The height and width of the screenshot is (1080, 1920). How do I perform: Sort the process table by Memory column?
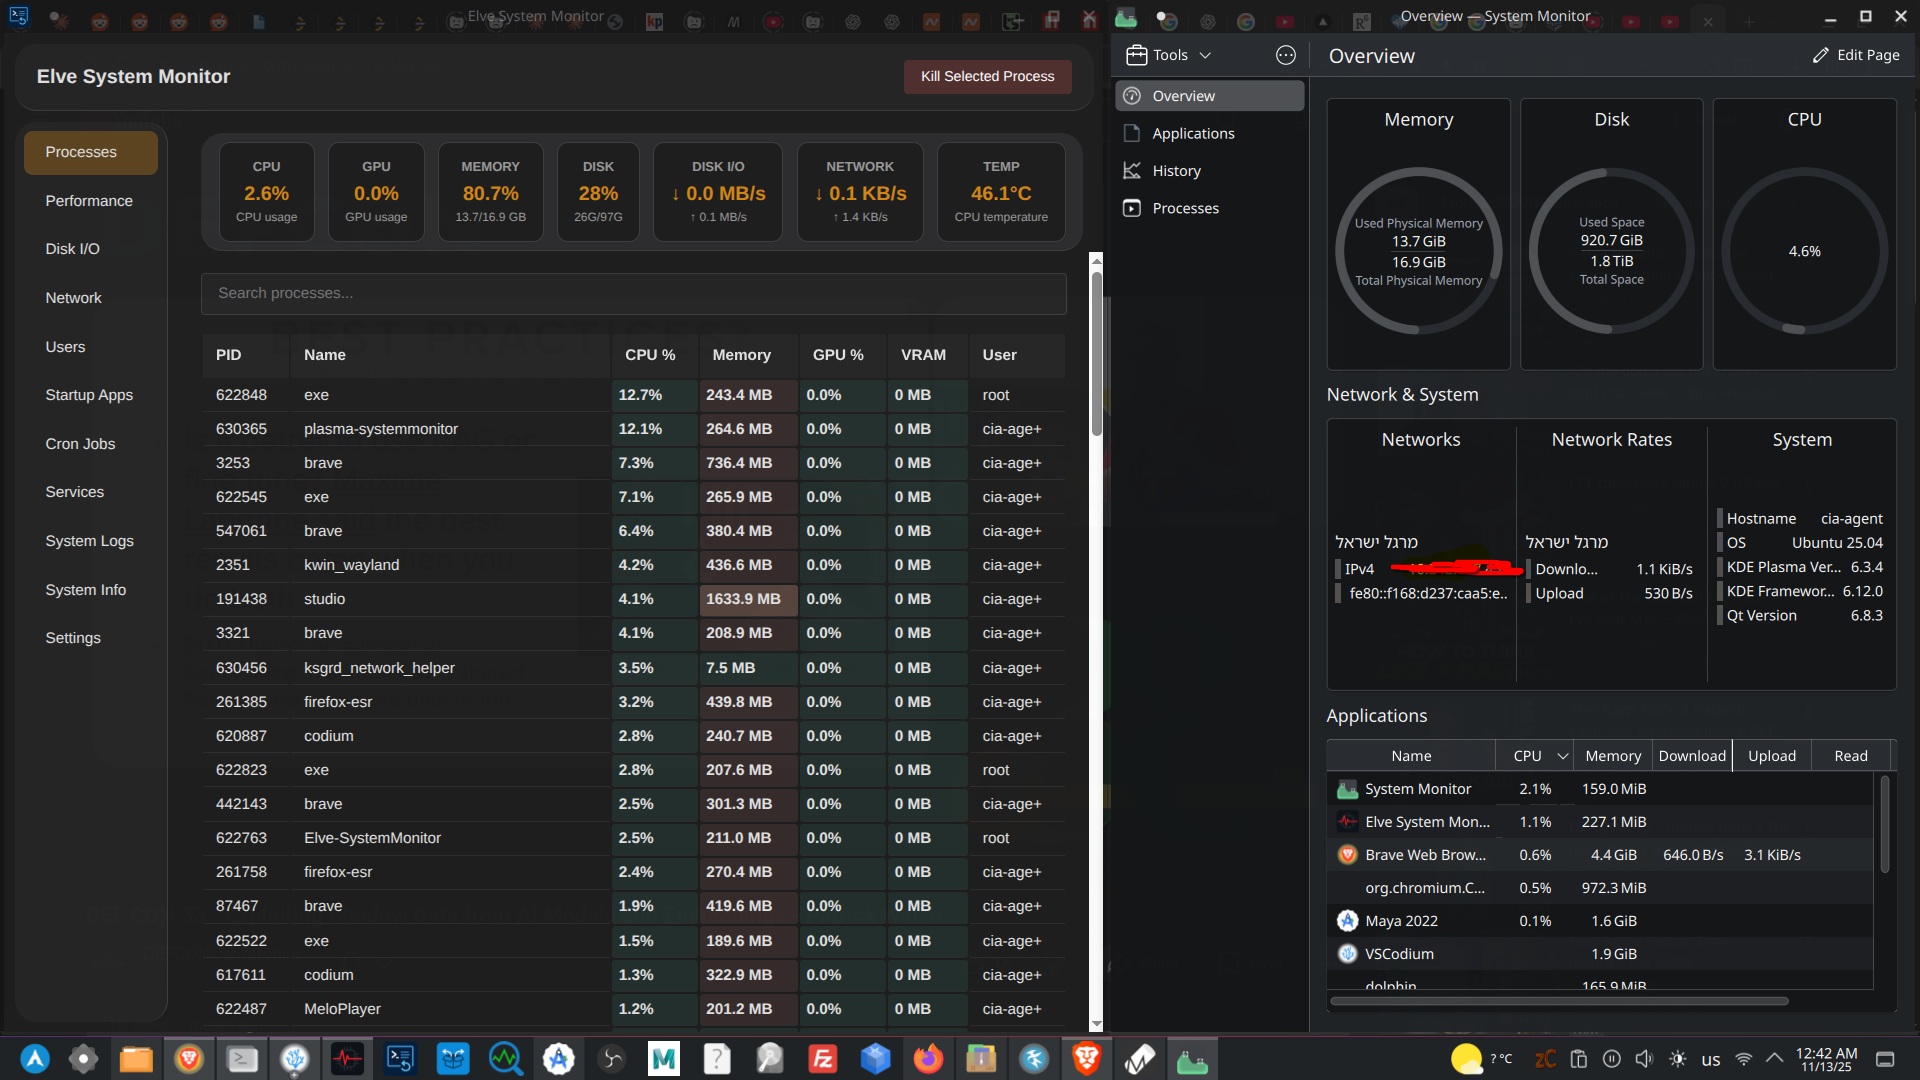pos(741,355)
